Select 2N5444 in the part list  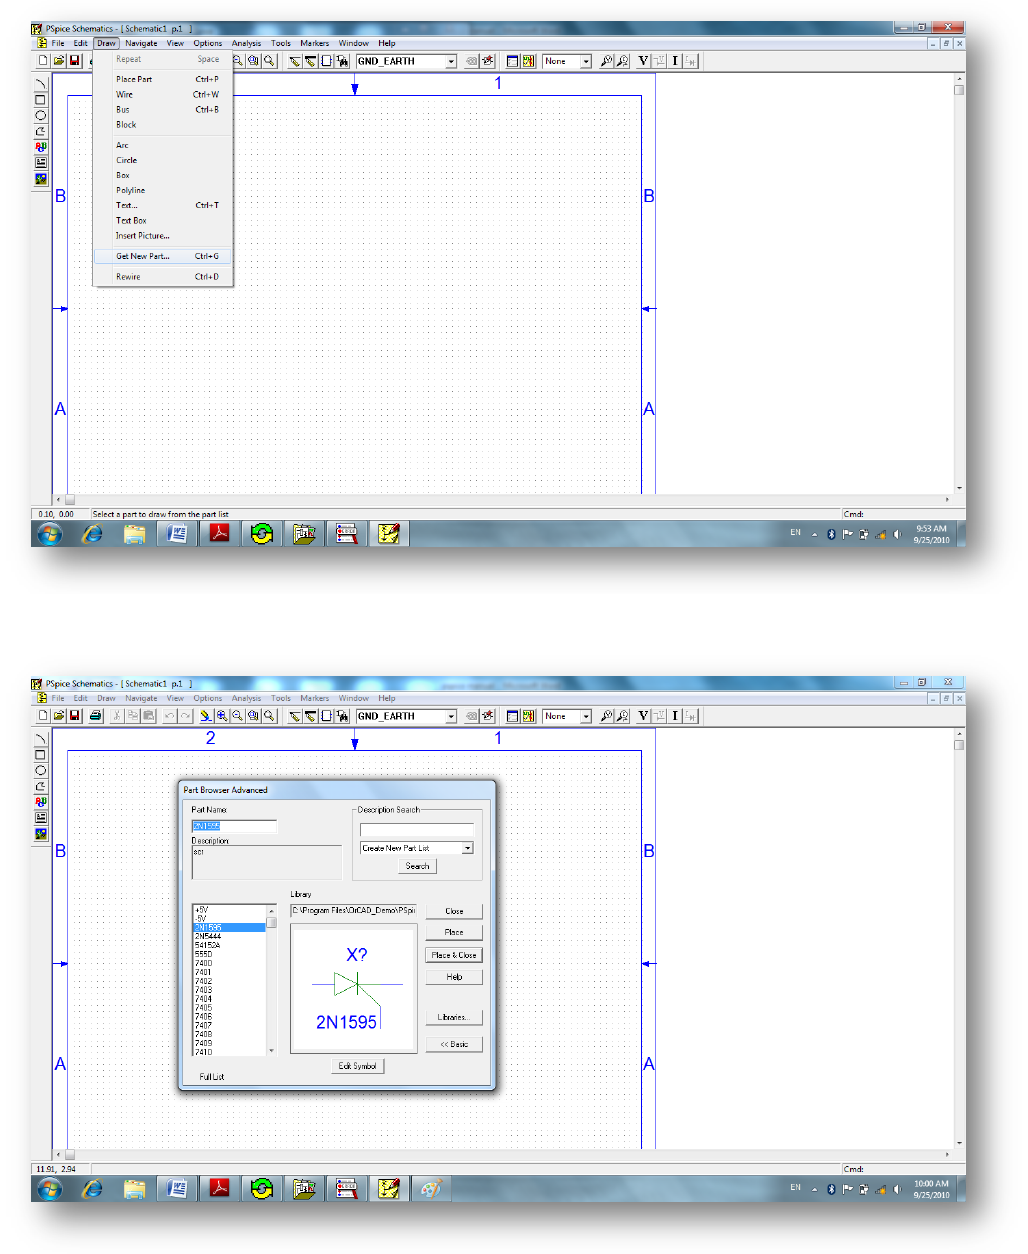[229, 936]
